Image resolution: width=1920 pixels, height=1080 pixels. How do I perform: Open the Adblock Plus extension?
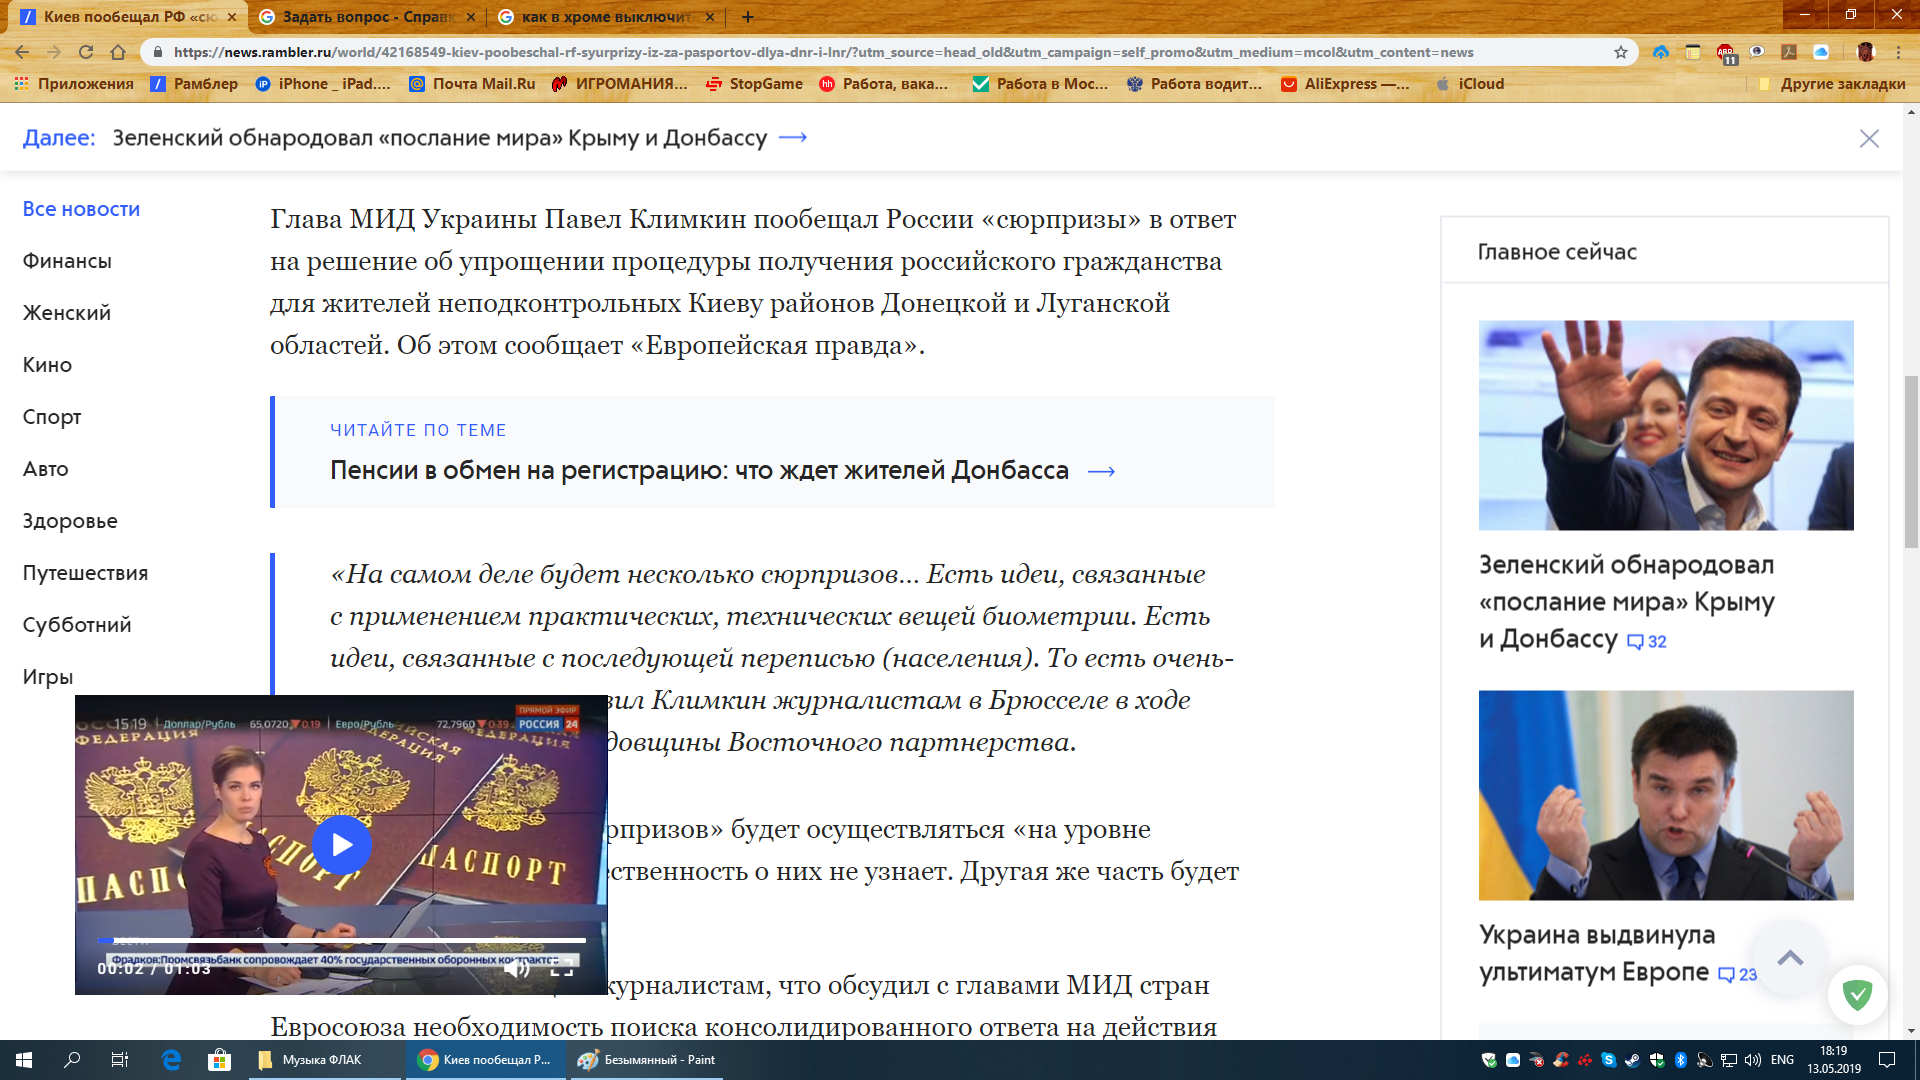click(1726, 53)
